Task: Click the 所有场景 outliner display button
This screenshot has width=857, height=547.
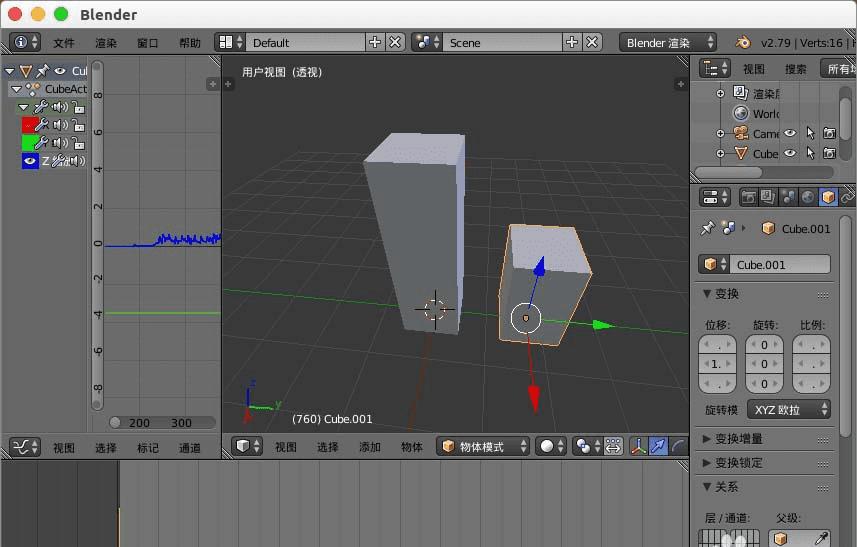Action: (838, 69)
